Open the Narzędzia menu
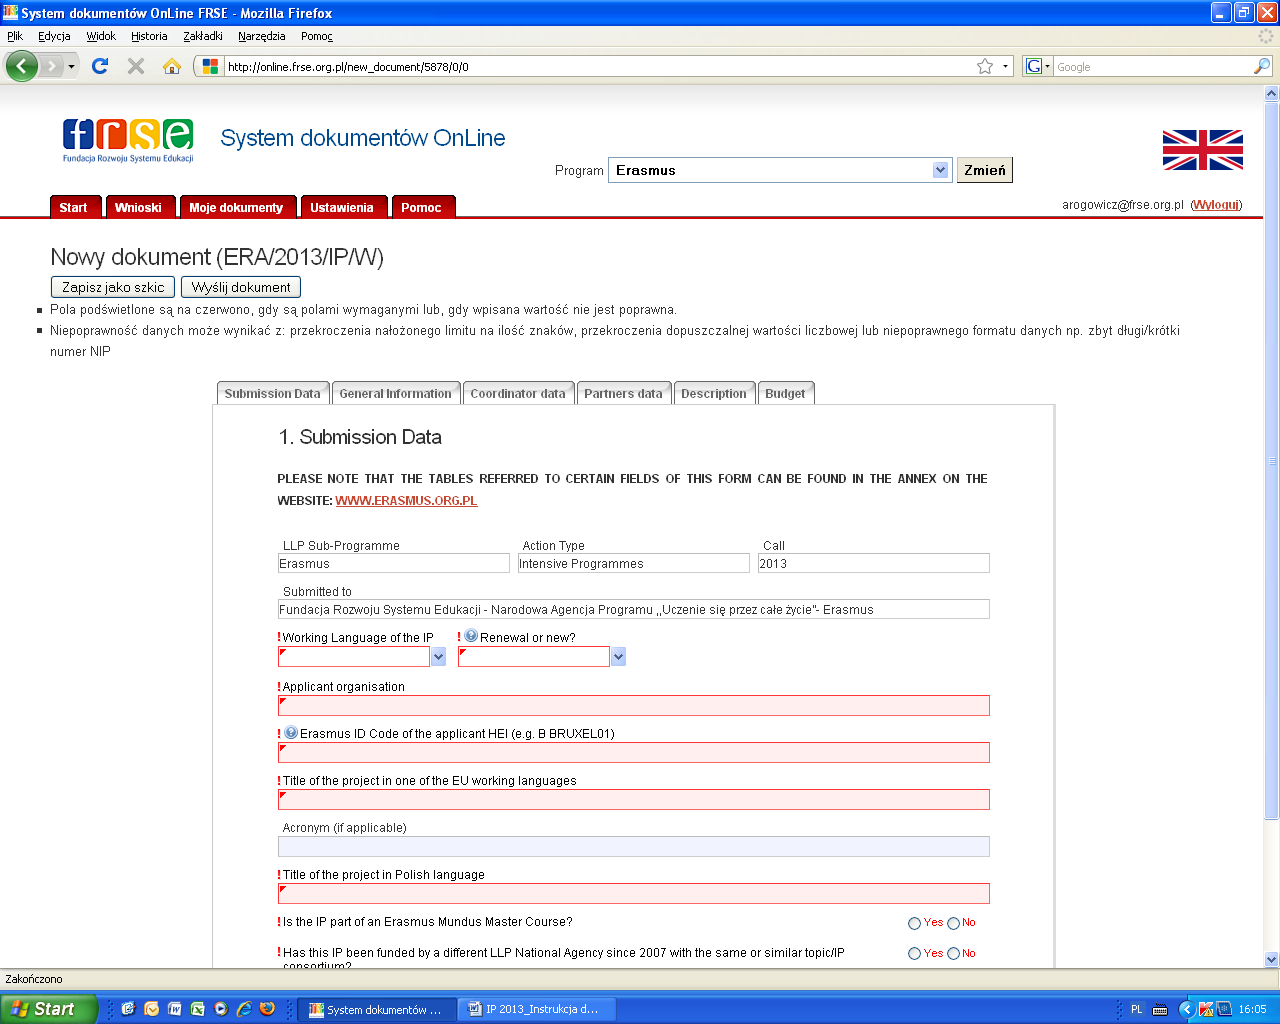Viewport: 1280px width, 1024px height. pyautogui.click(x=262, y=36)
